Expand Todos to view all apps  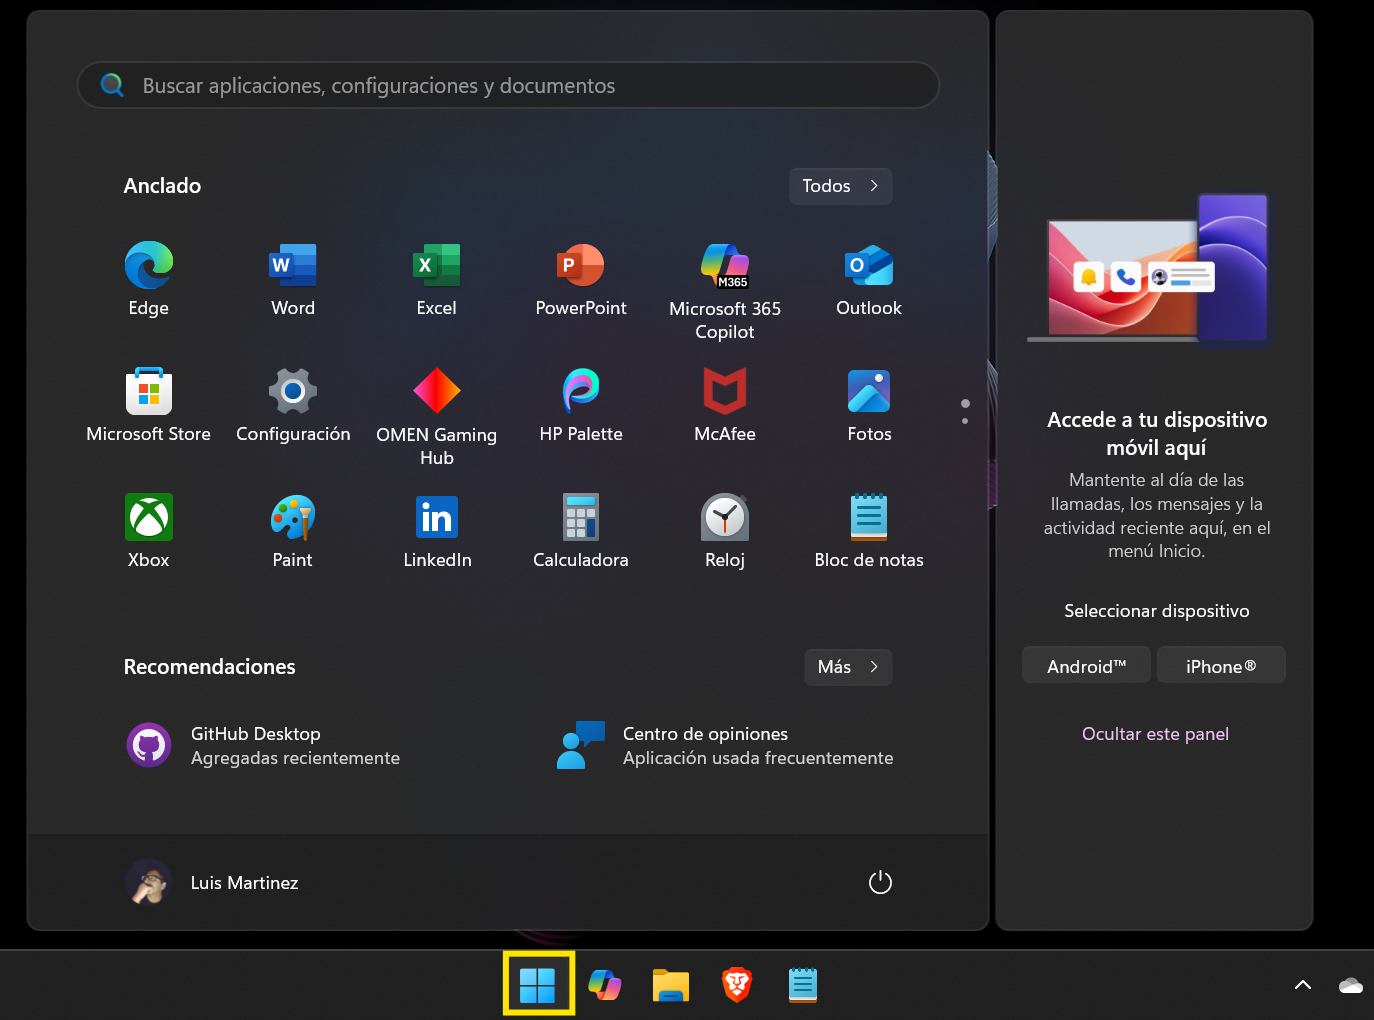point(840,186)
